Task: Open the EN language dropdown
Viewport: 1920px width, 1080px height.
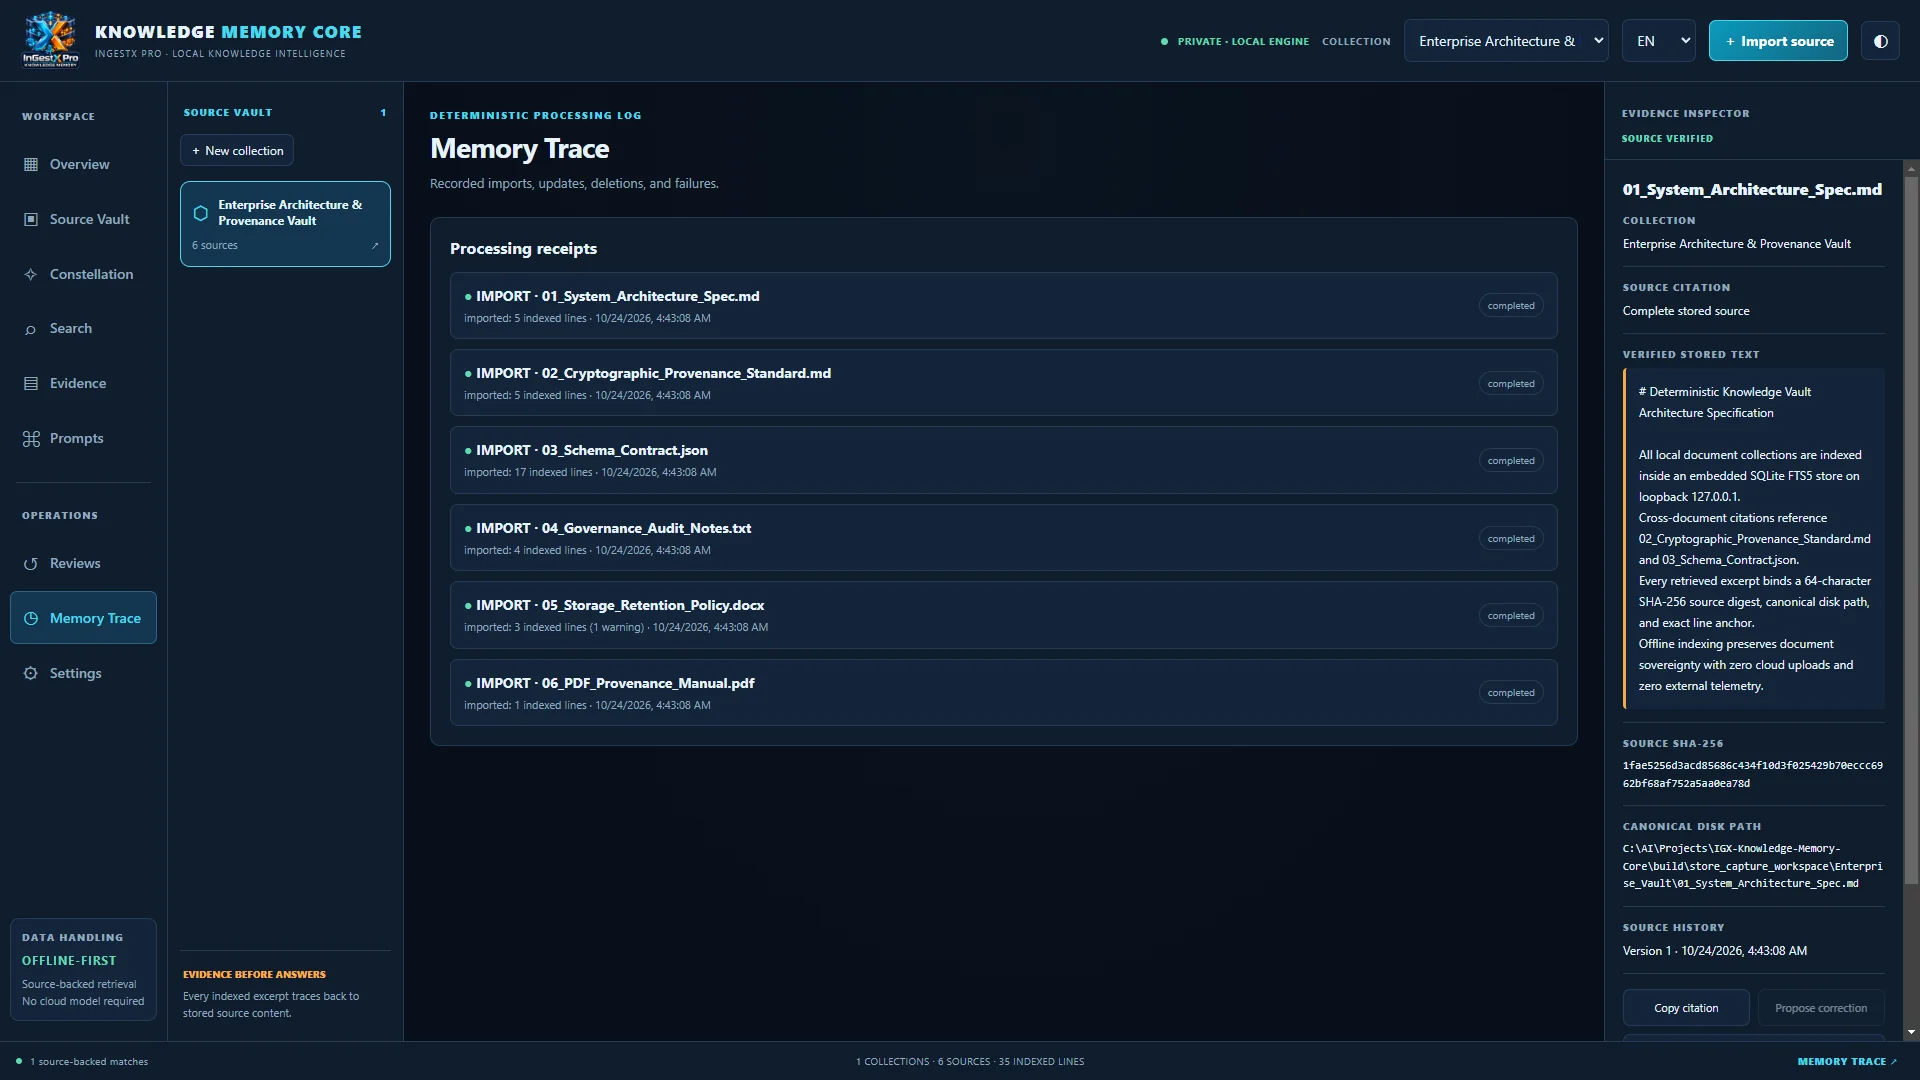Action: tap(1658, 41)
